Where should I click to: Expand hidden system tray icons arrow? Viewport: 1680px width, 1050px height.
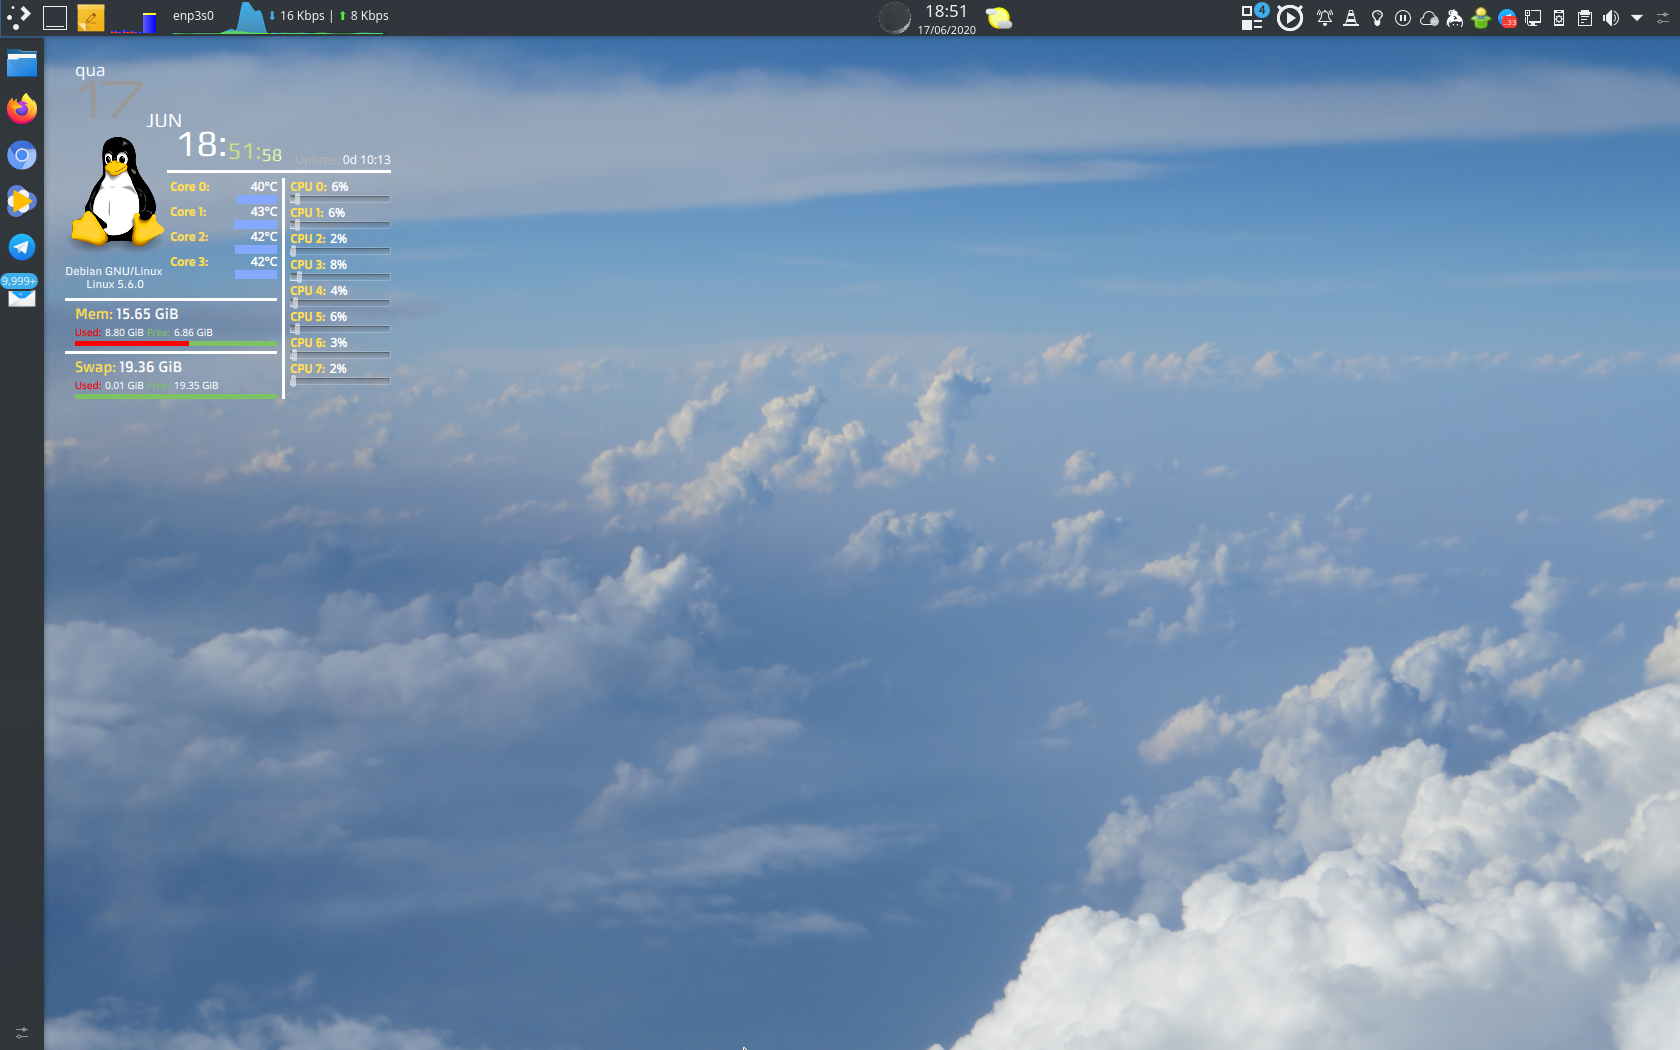coord(1637,18)
